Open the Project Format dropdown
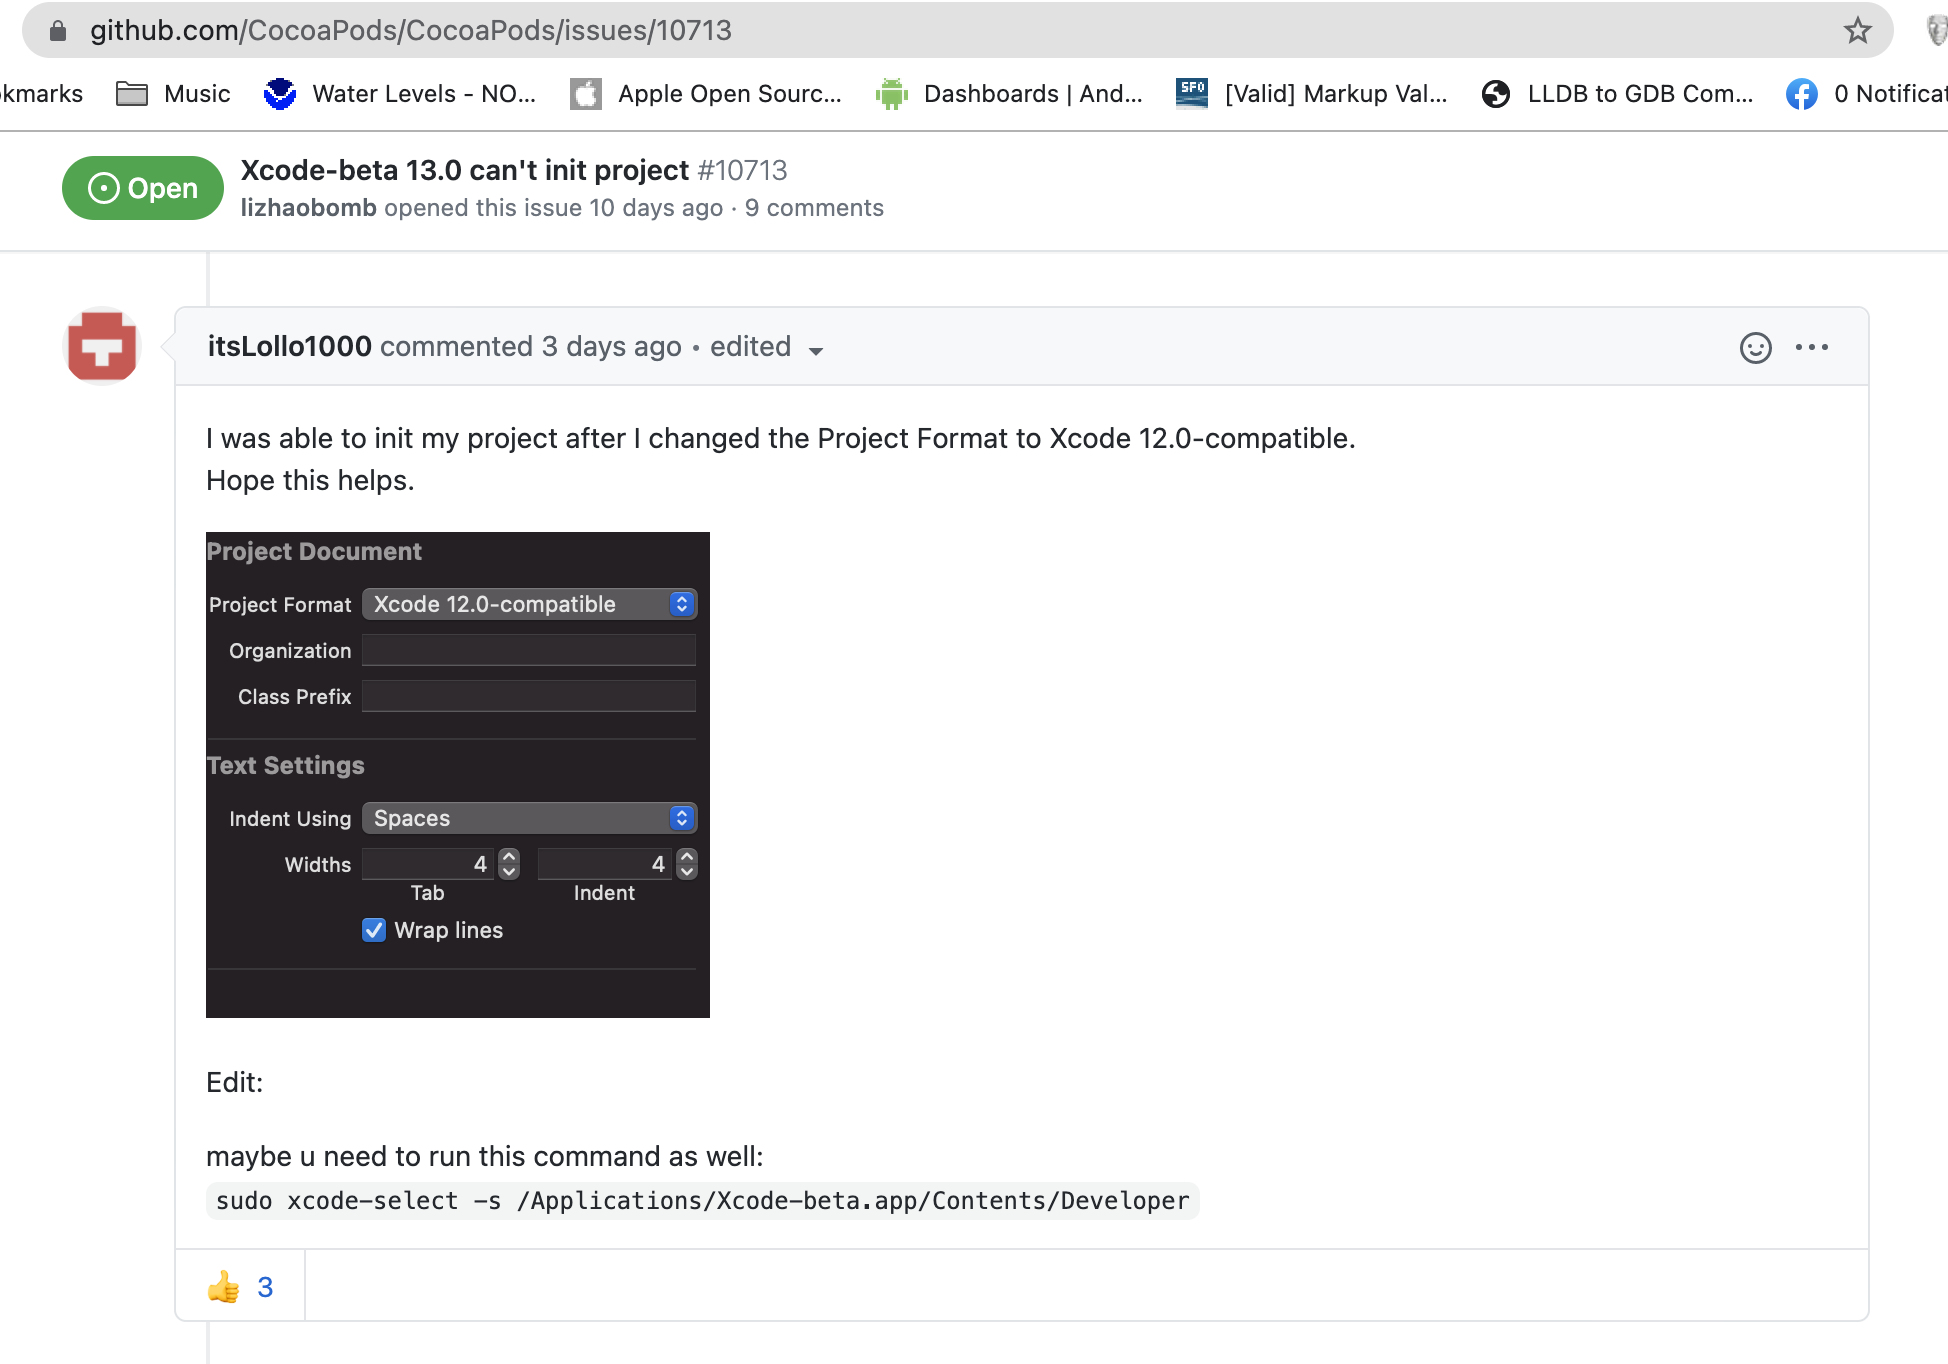1948x1364 pixels. (529, 604)
